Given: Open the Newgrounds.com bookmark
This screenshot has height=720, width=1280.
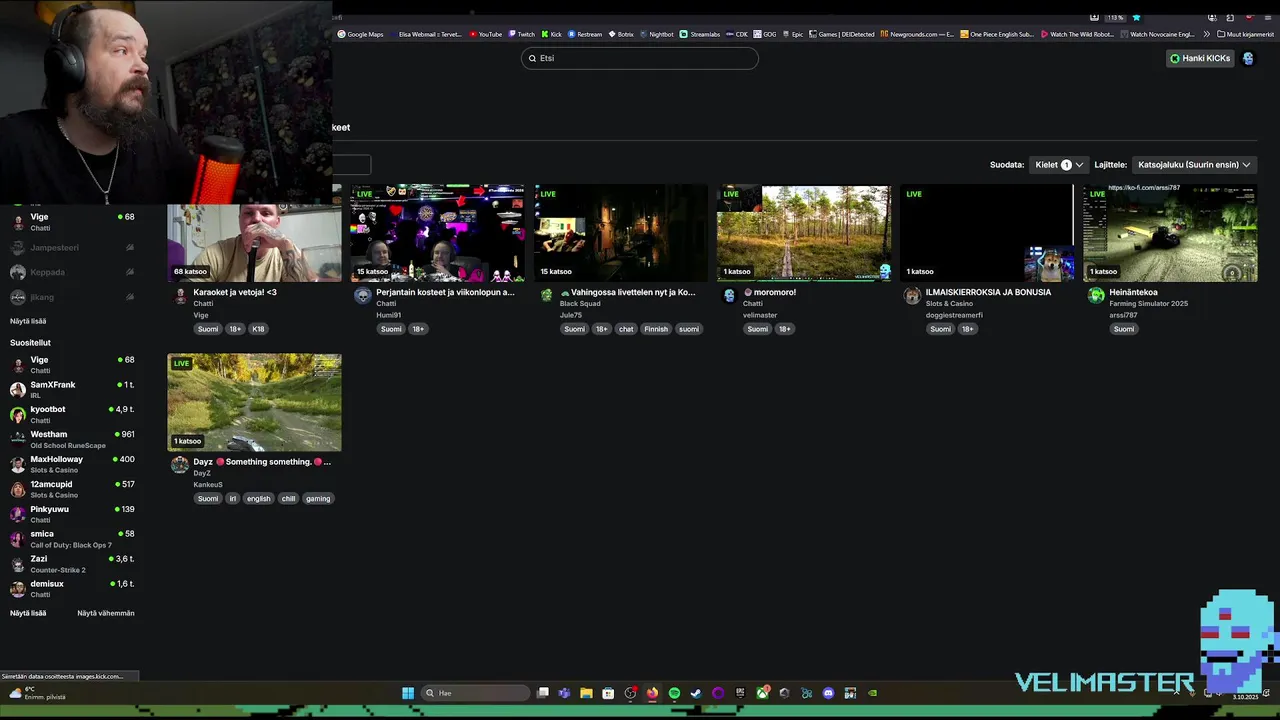Looking at the screenshot, I should [x=917, y=34].
